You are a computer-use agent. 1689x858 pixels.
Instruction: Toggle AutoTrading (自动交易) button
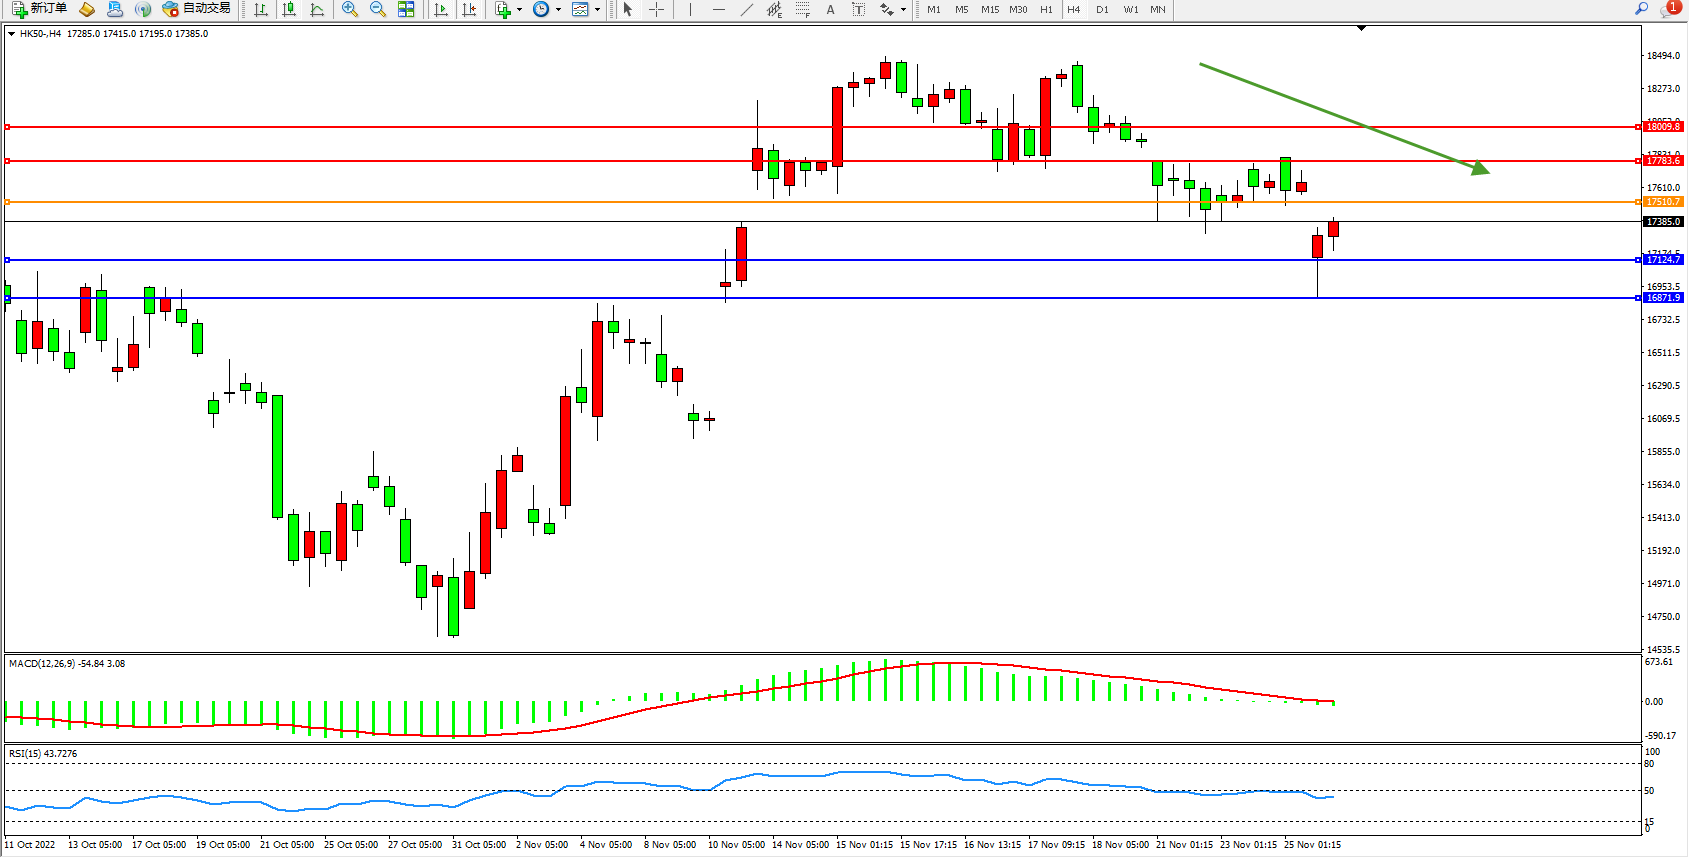click(x=197, y=9)
